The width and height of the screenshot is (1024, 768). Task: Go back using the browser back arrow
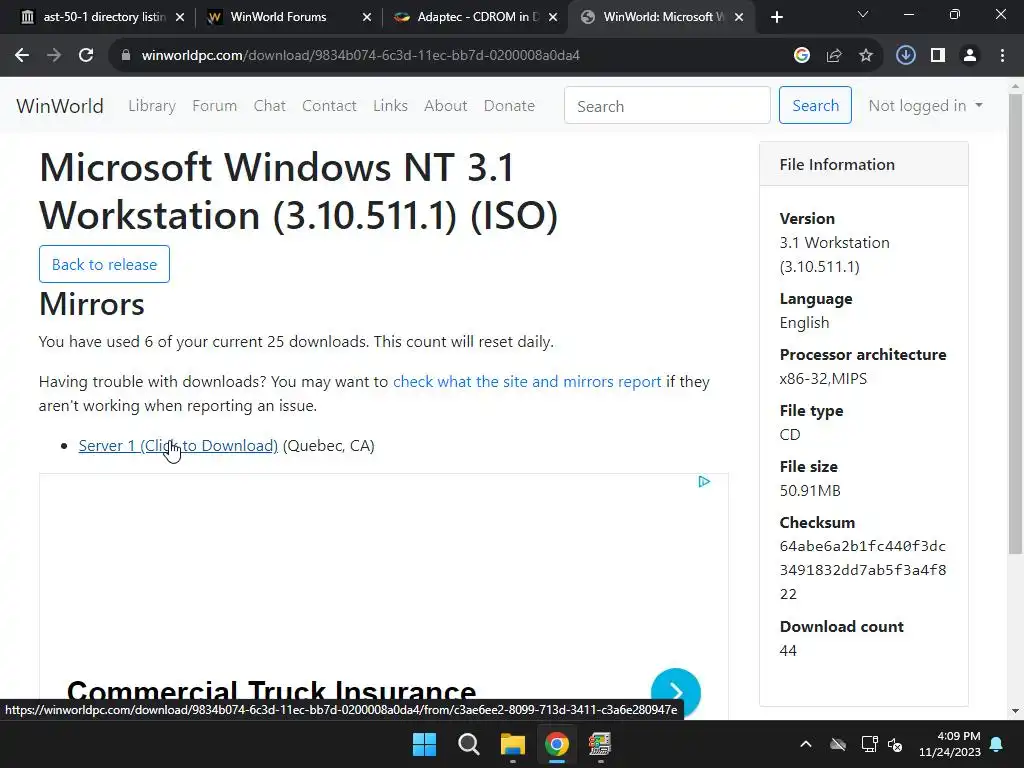point(22,56)
